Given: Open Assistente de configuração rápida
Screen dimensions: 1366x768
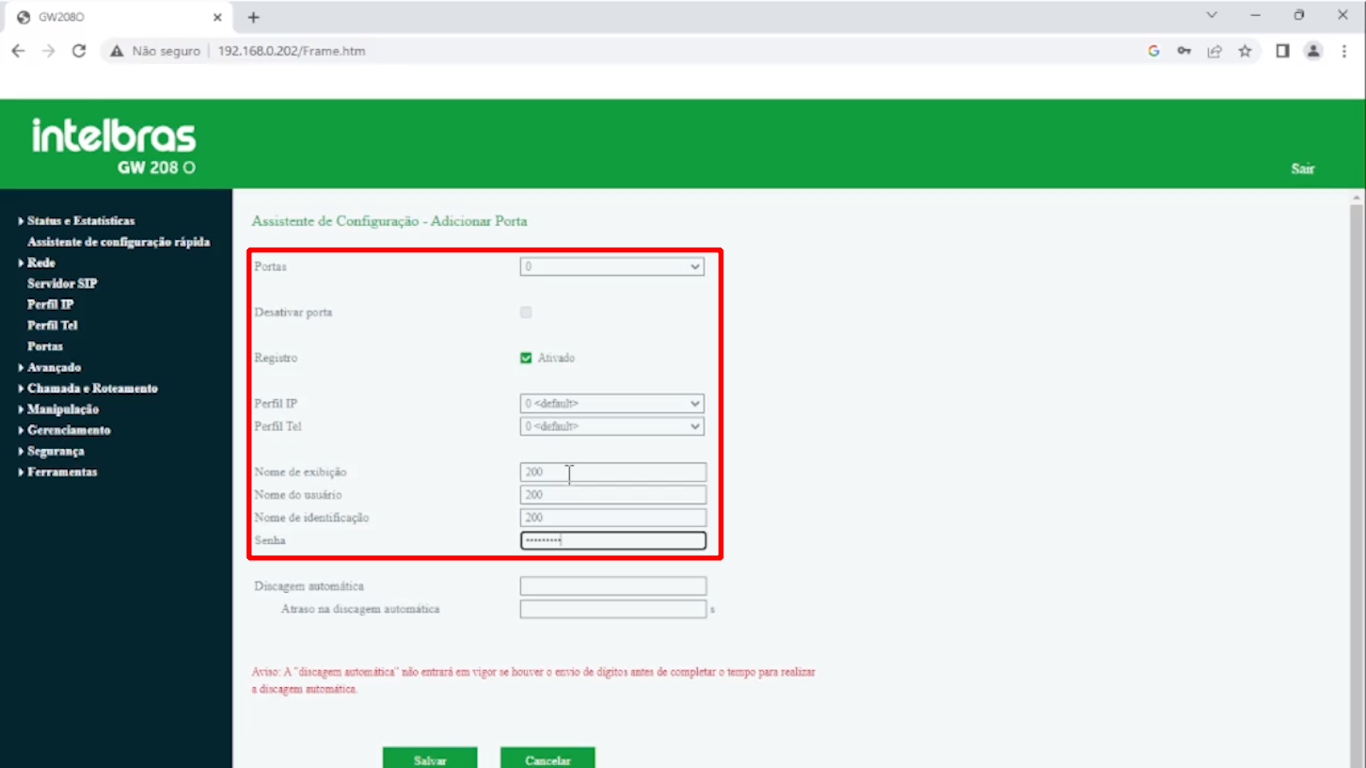Looking at the screenshot, I should 119,242.
